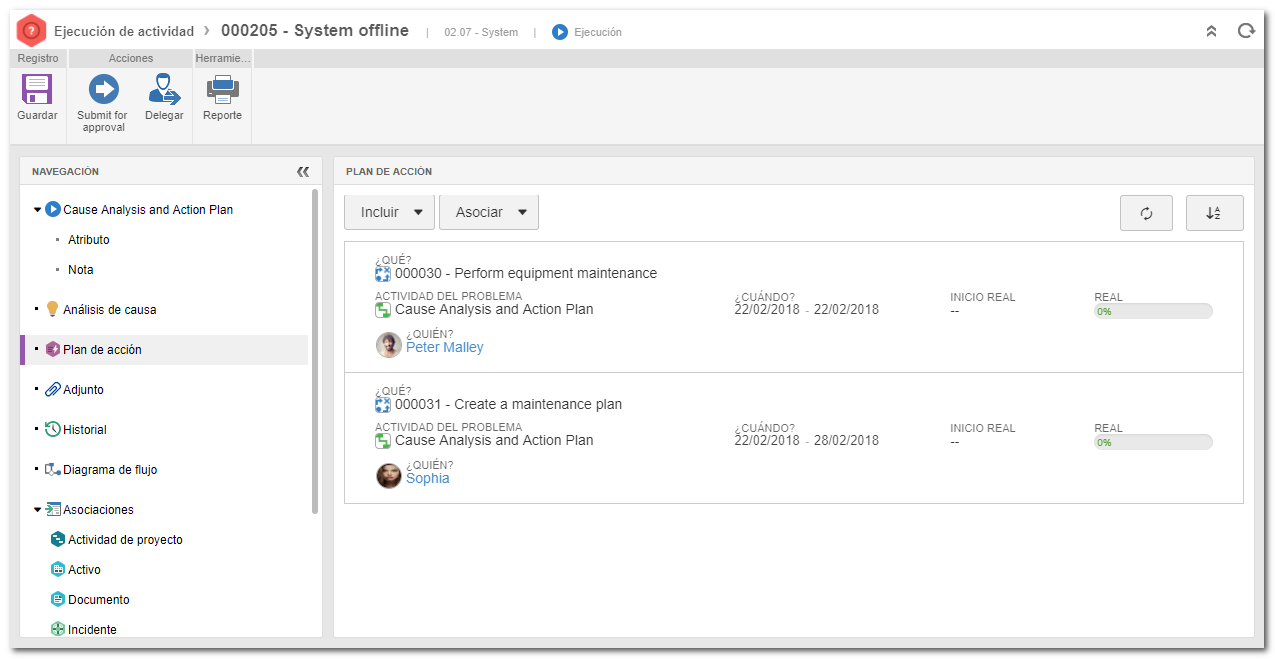Click the Incidente hexagon icon
Viewport: 1275px width, 659px height.
pos(58,630)
